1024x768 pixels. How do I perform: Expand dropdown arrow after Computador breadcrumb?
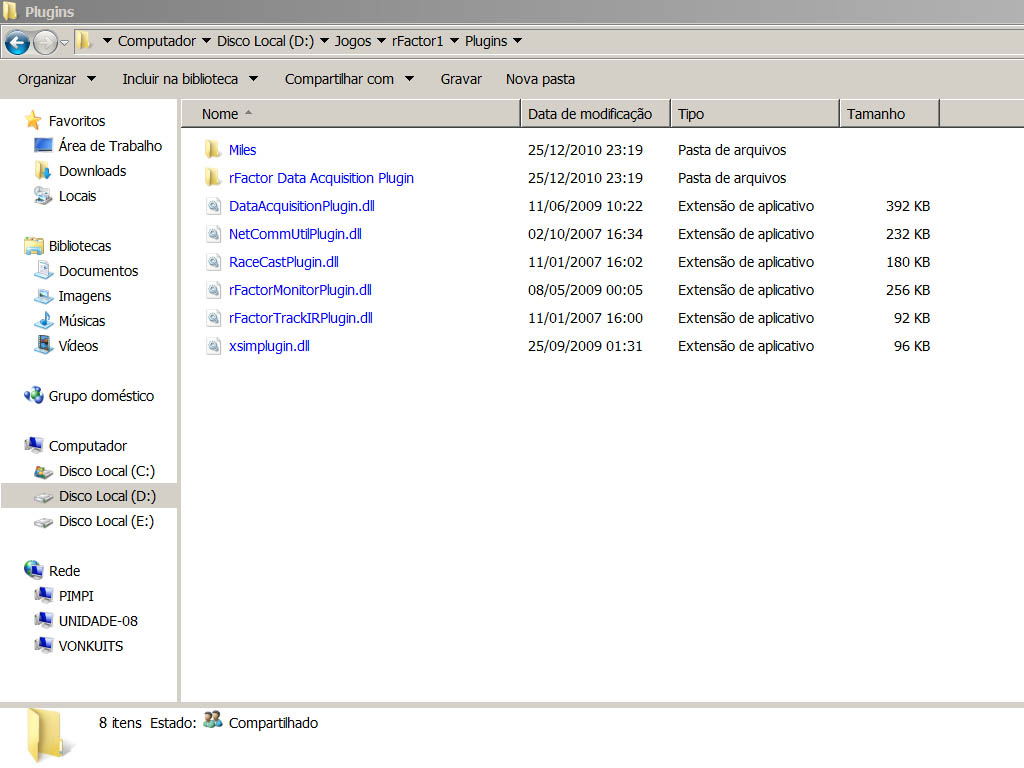pos(206,41)
